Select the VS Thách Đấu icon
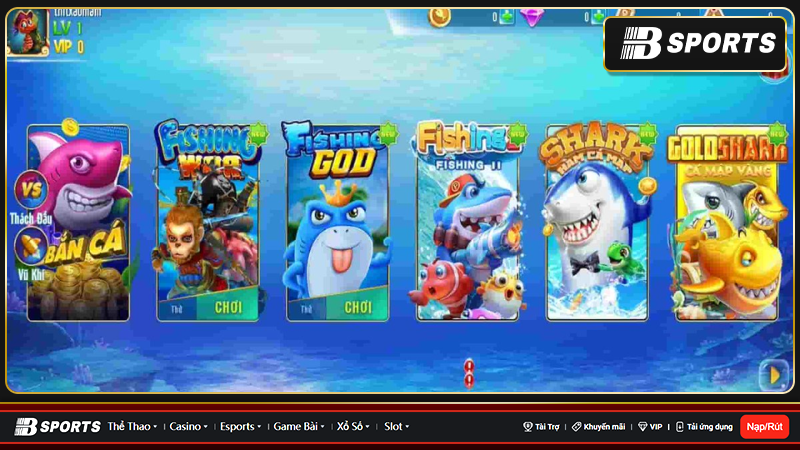 tap(31, 197)
